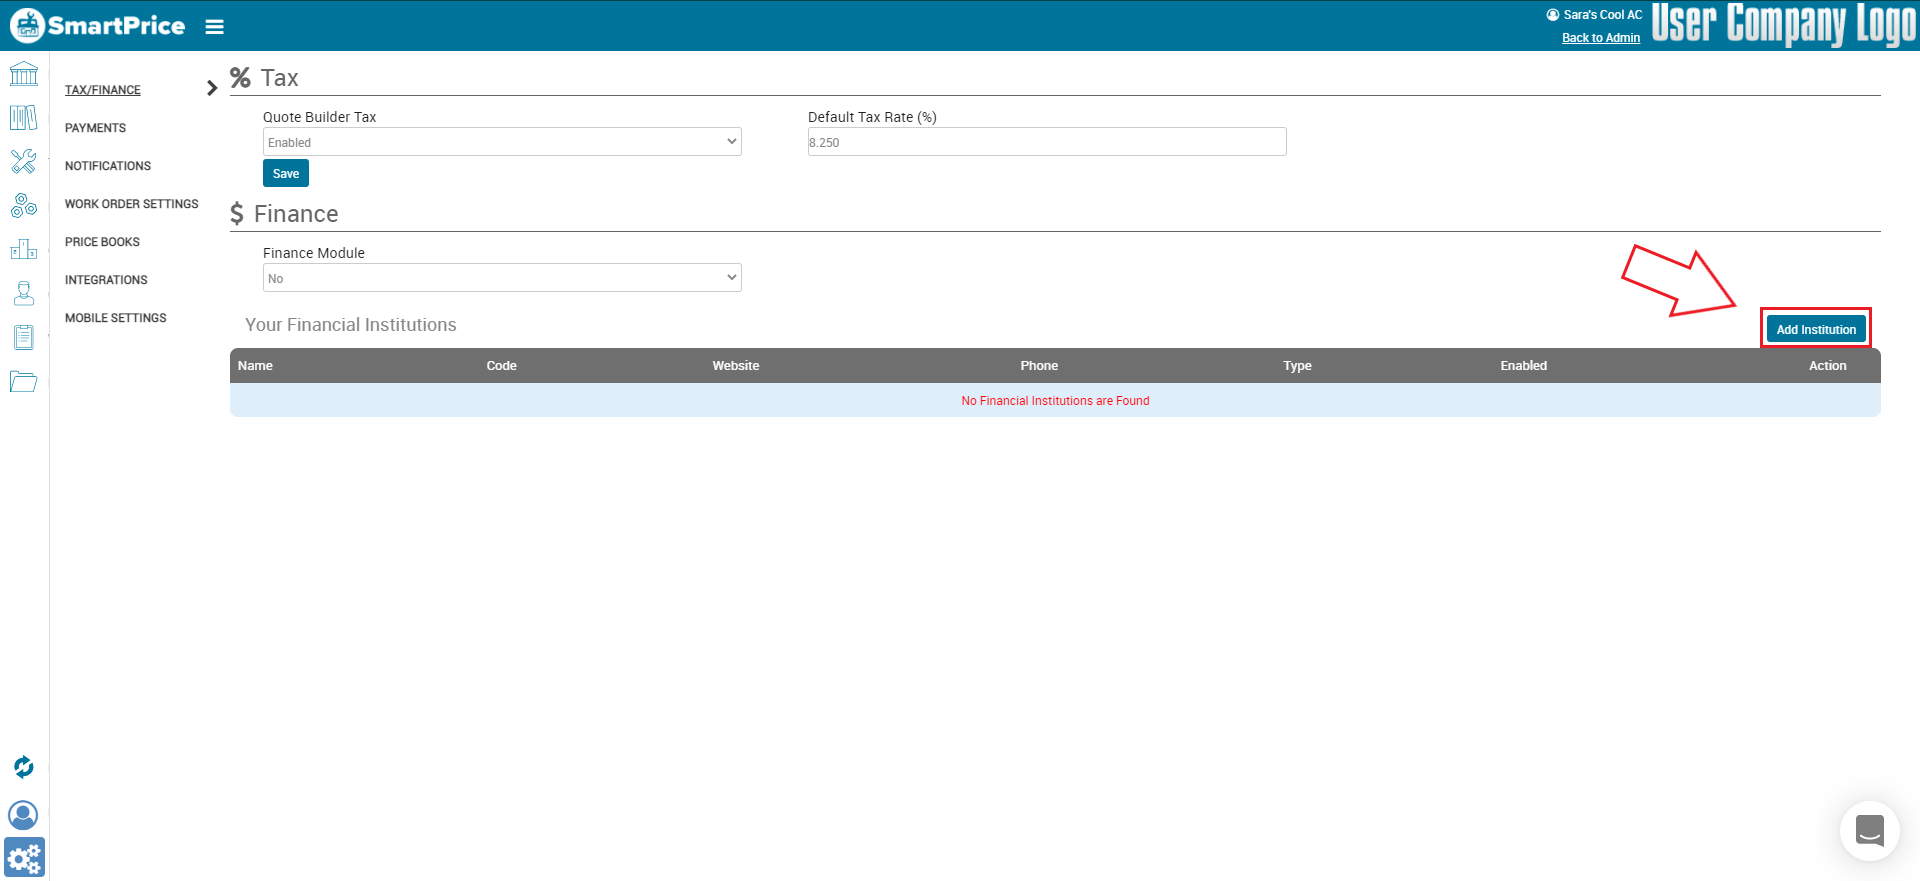The image size is (1920, 881).
Task: Select the wrench and screwdriver tools icon
Action: point(24,161)
